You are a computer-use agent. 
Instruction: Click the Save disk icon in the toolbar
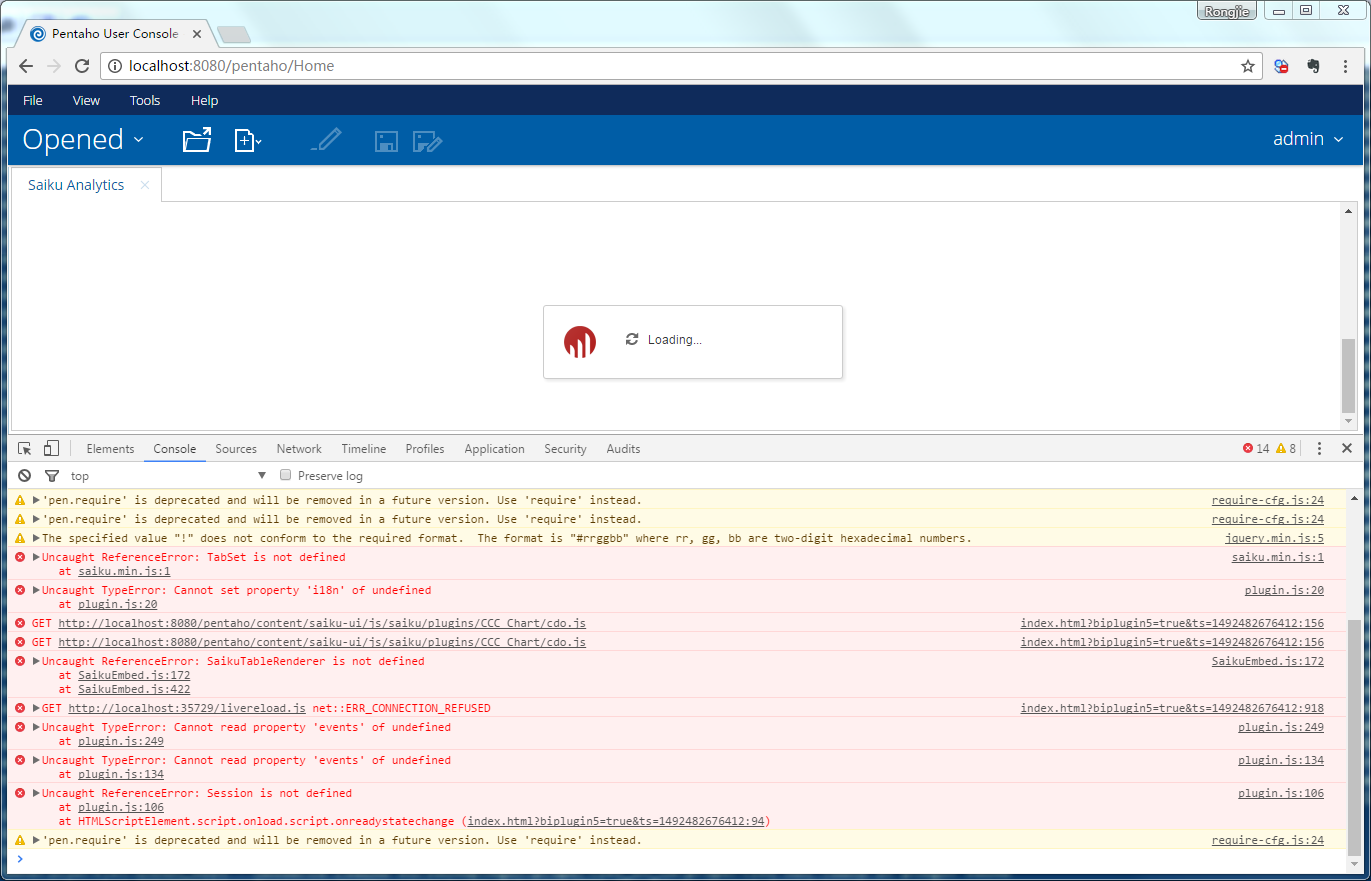[x=387, y=142]
